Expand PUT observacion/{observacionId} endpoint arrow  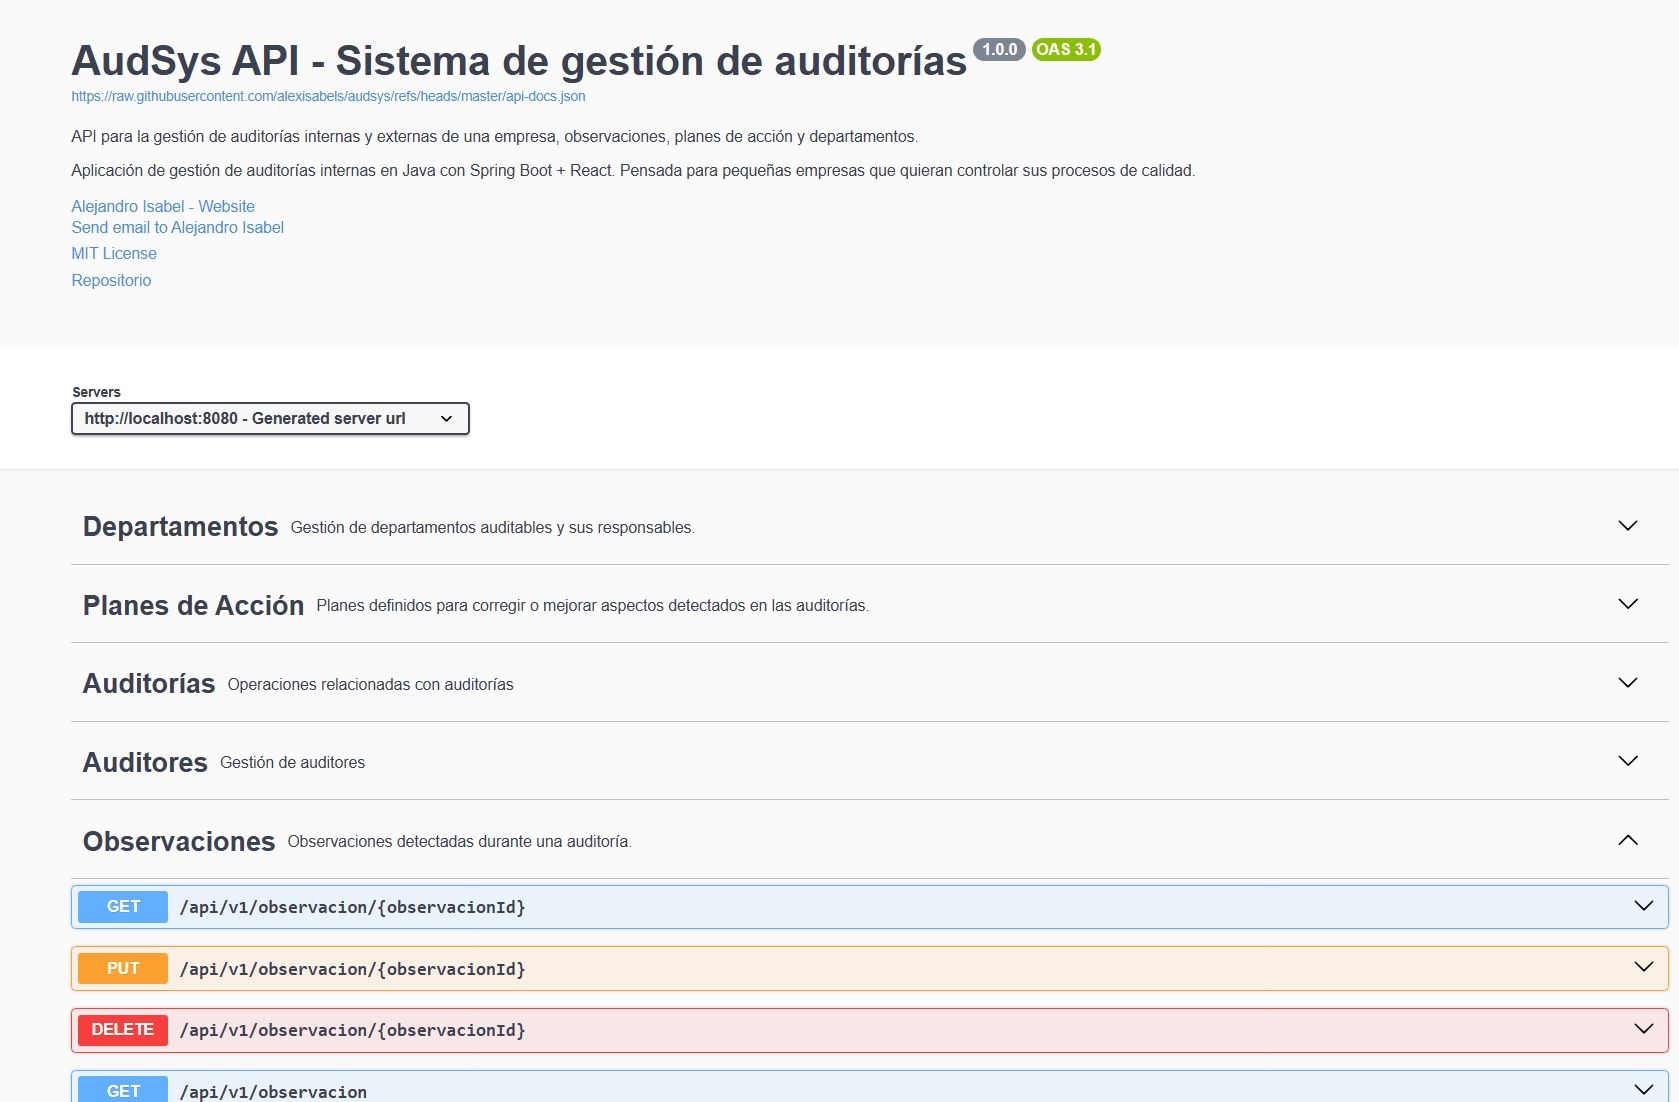coord(1644,967)
